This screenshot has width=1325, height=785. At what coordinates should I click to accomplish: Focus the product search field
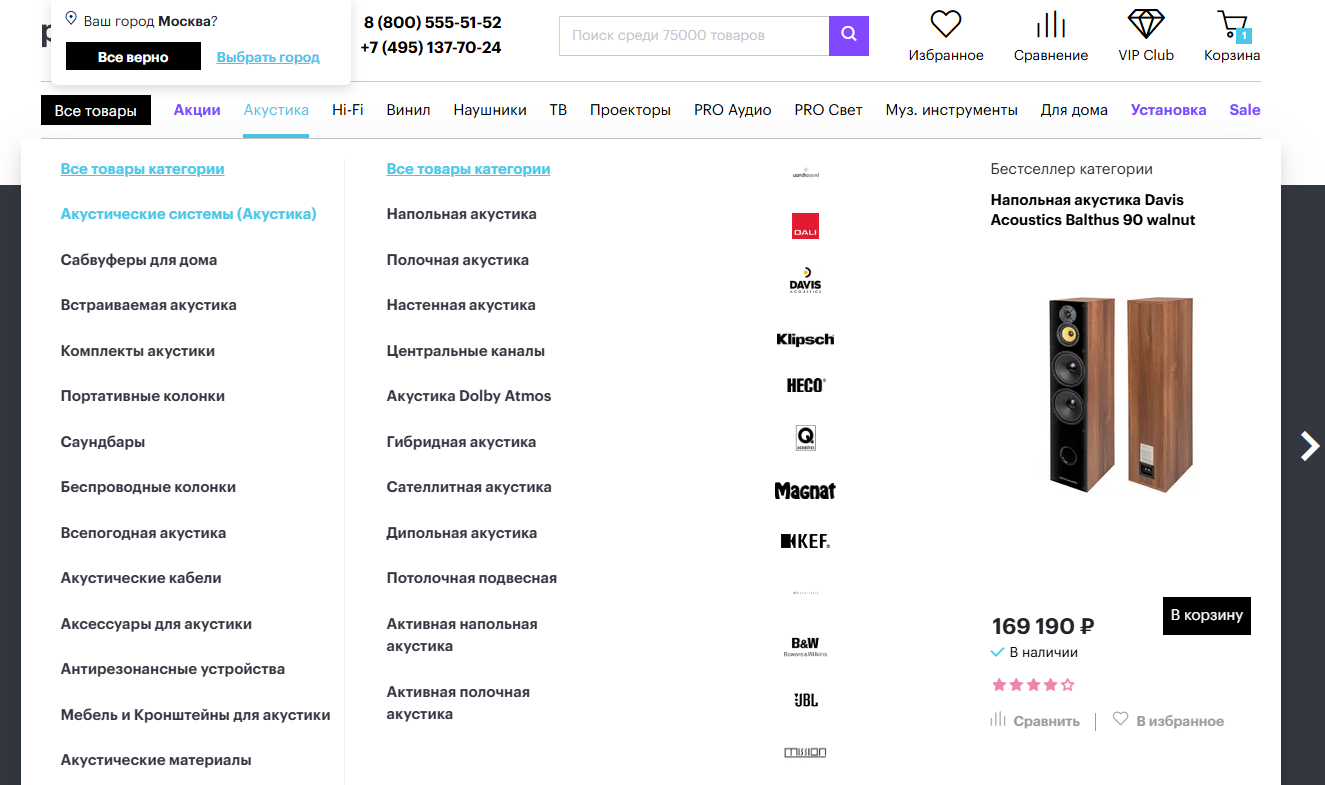(x=694, y=35)
